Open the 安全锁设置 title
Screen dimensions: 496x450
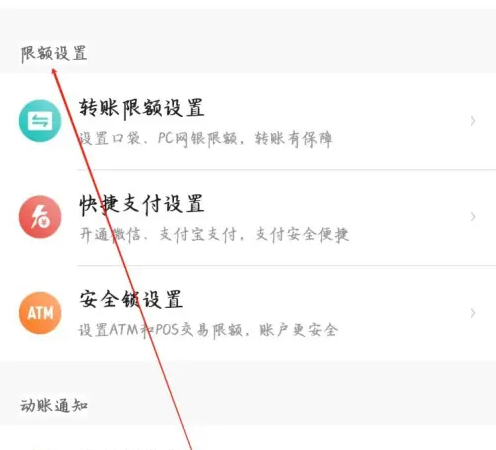pyautogui.click(x=131, y=299)
